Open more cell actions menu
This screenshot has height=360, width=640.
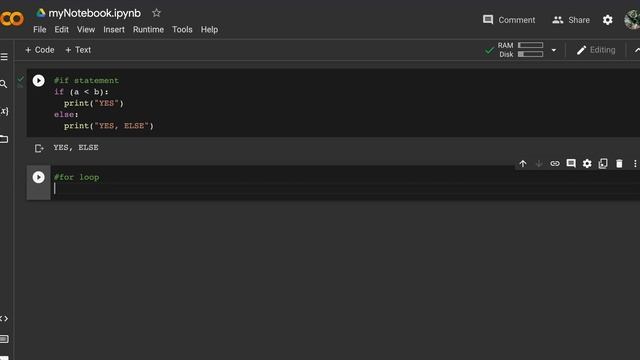[x=635, y=164]
